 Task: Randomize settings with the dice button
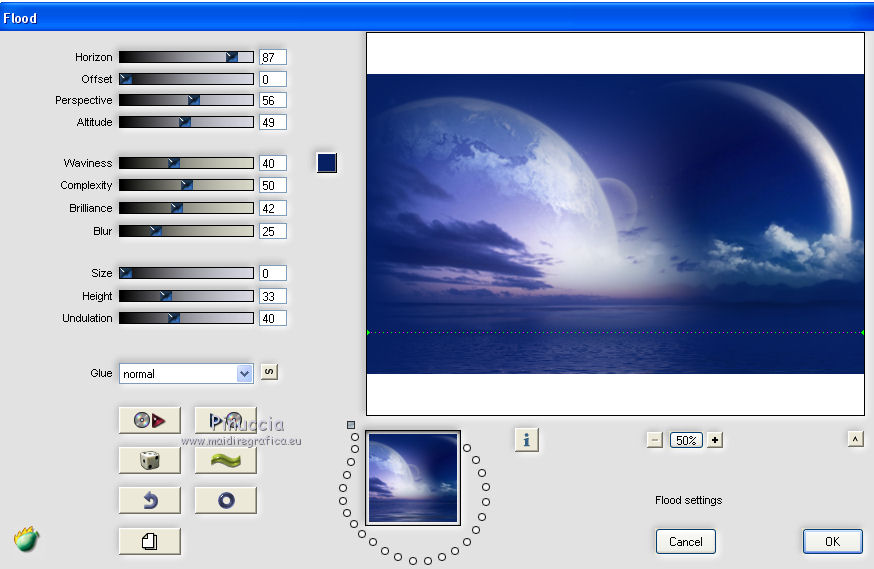(149, 460)
